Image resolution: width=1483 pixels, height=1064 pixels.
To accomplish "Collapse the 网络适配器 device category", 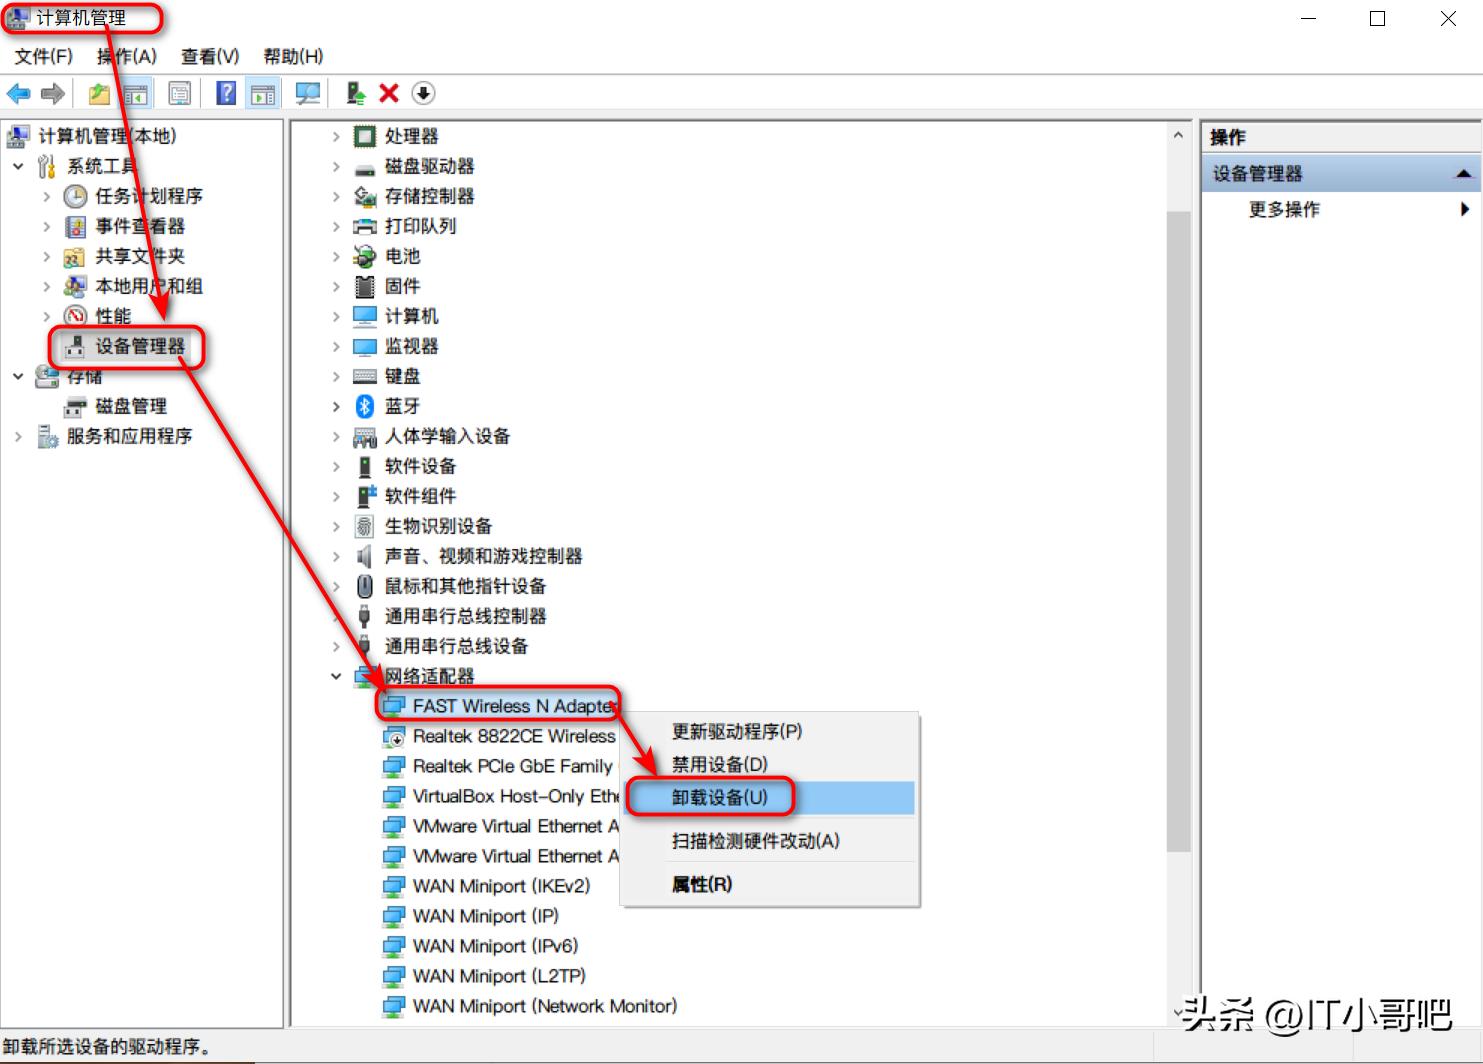I will click(335, 676).
